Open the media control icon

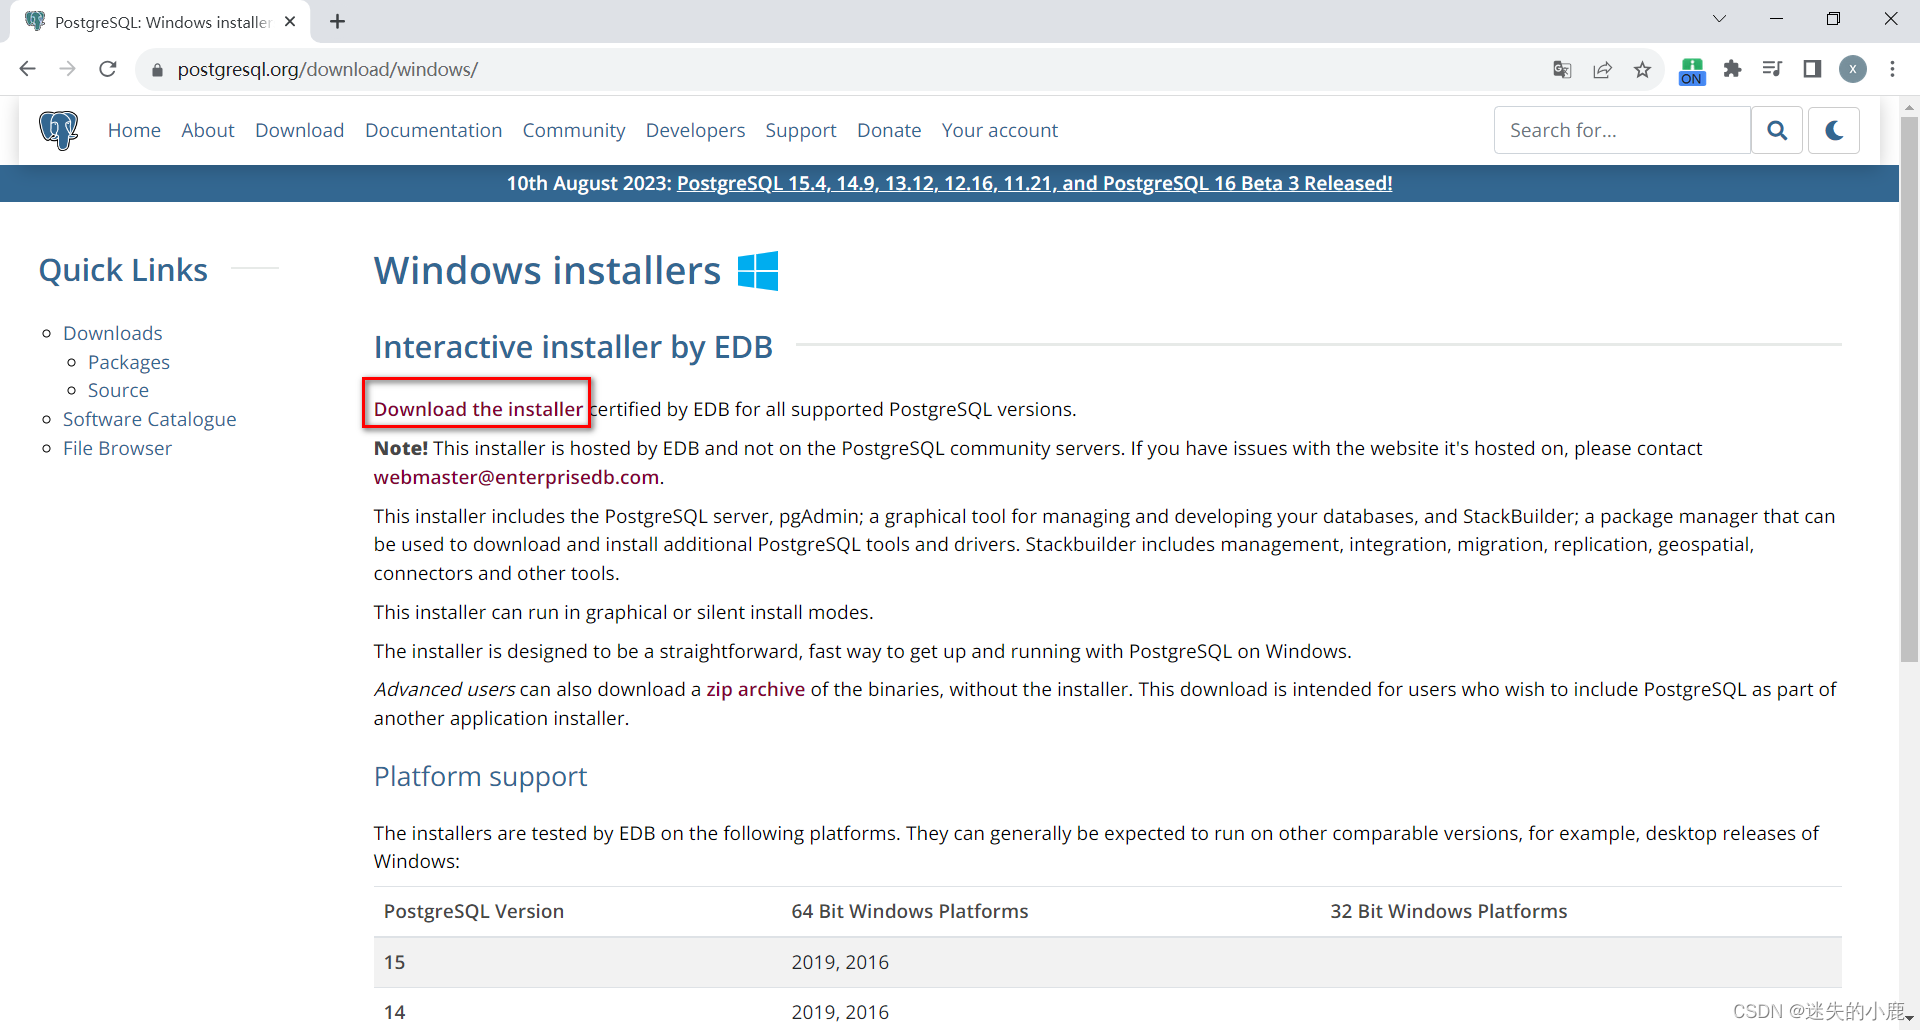[x=1772, y=69]
